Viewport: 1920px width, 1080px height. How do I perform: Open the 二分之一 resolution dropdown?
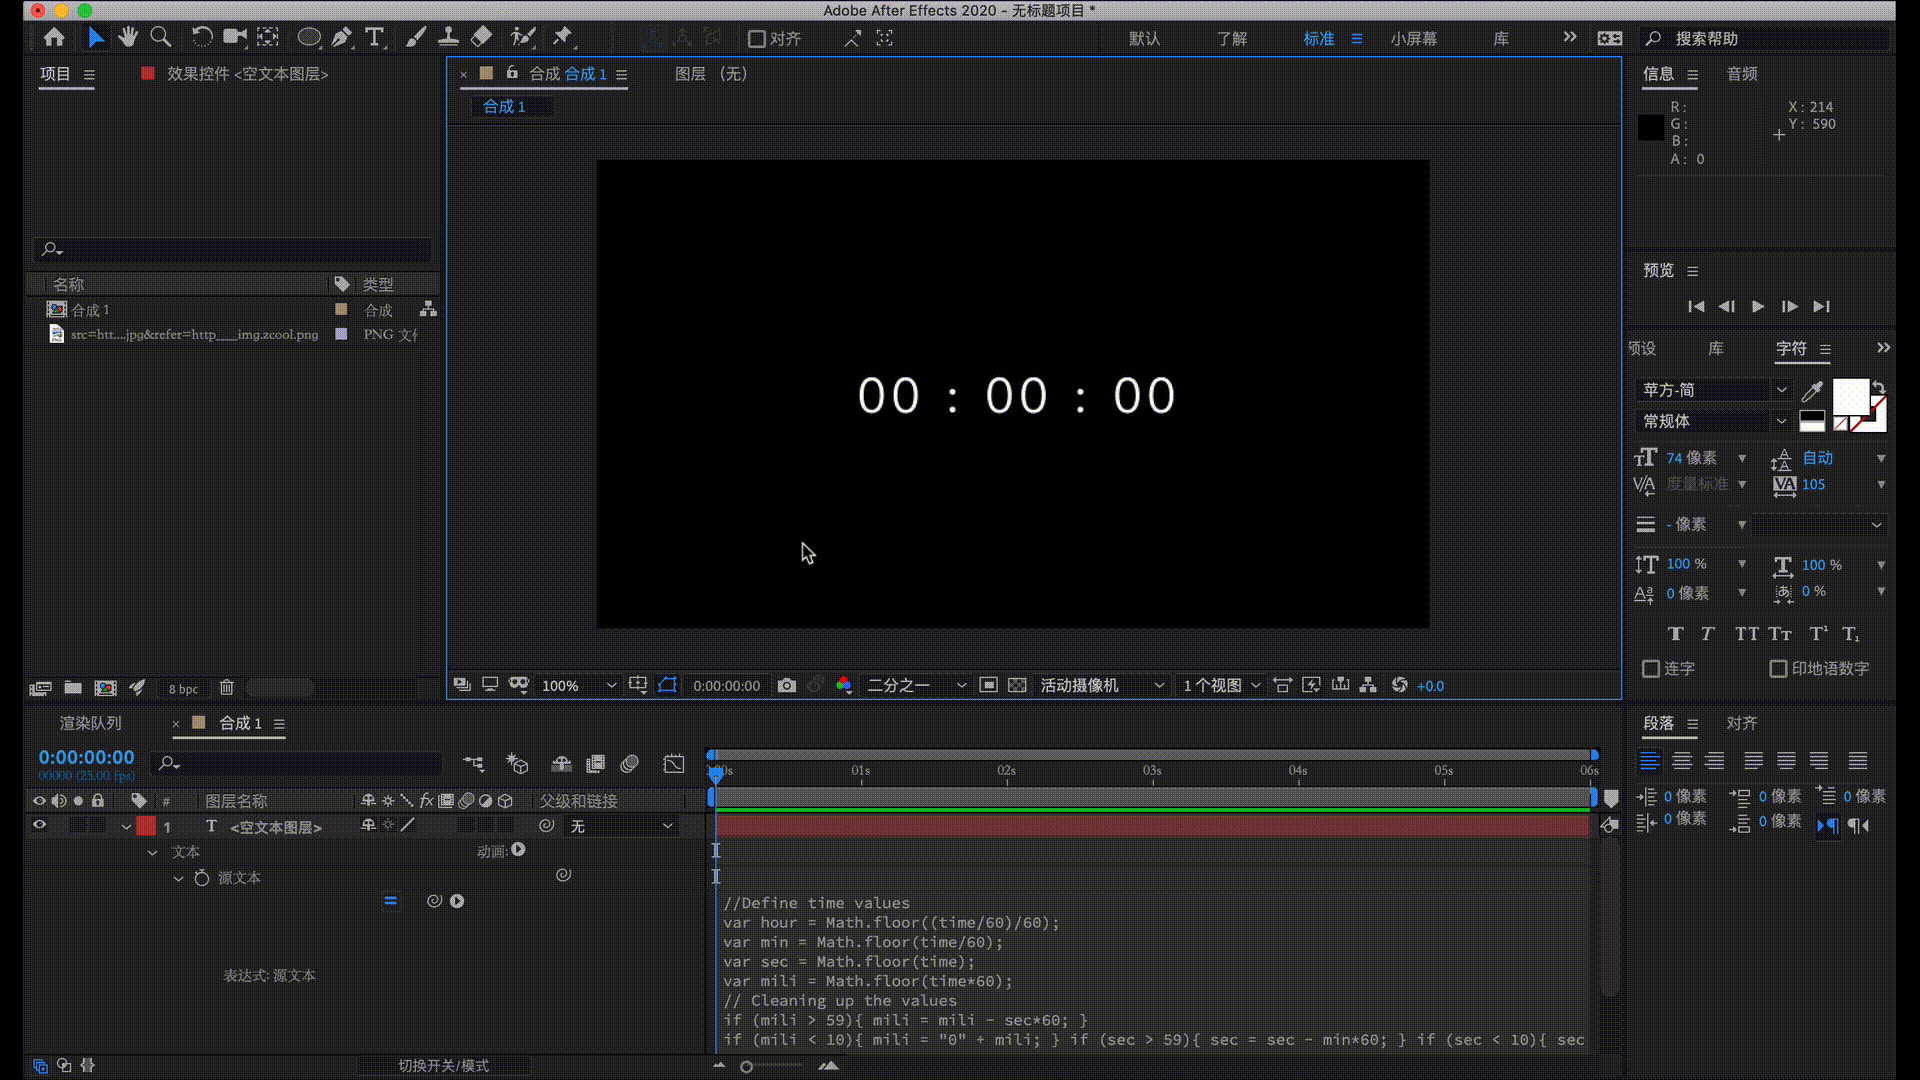(916, 685)
